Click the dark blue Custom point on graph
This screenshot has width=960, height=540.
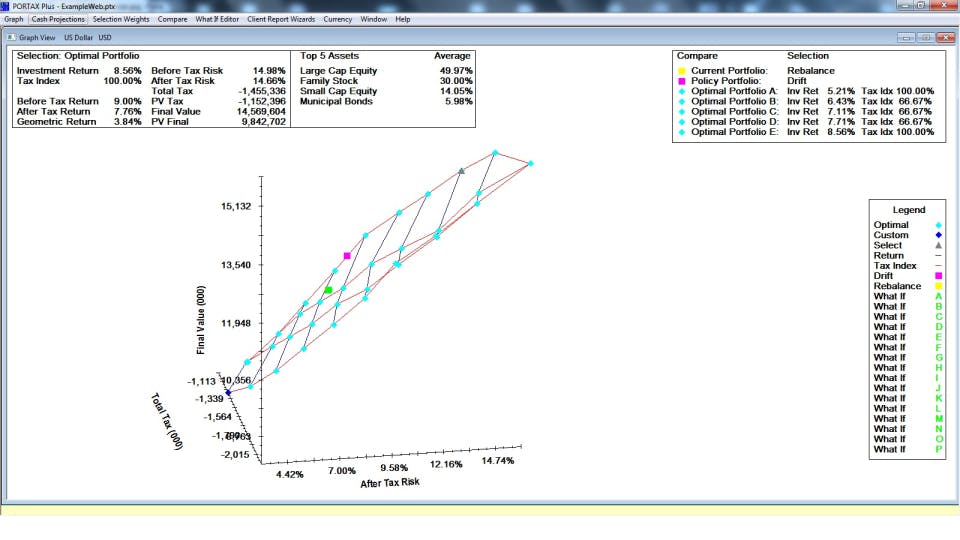228,392
